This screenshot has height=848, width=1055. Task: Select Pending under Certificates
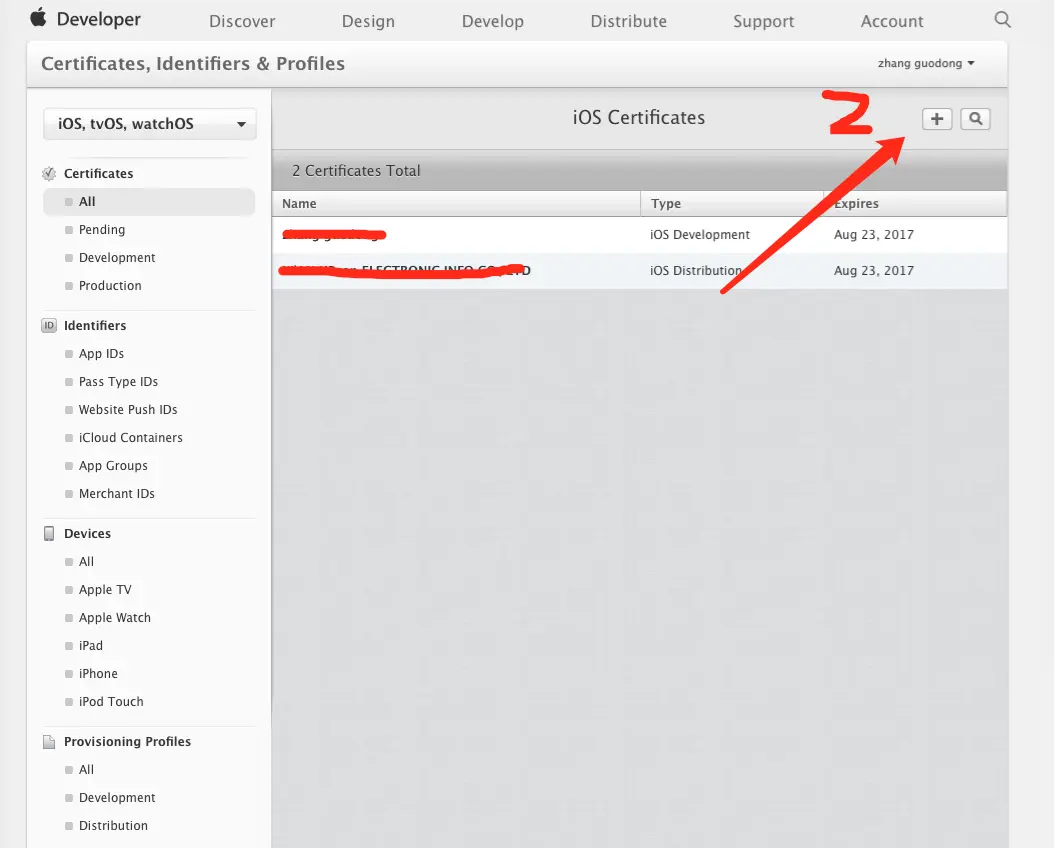[102, 230]
